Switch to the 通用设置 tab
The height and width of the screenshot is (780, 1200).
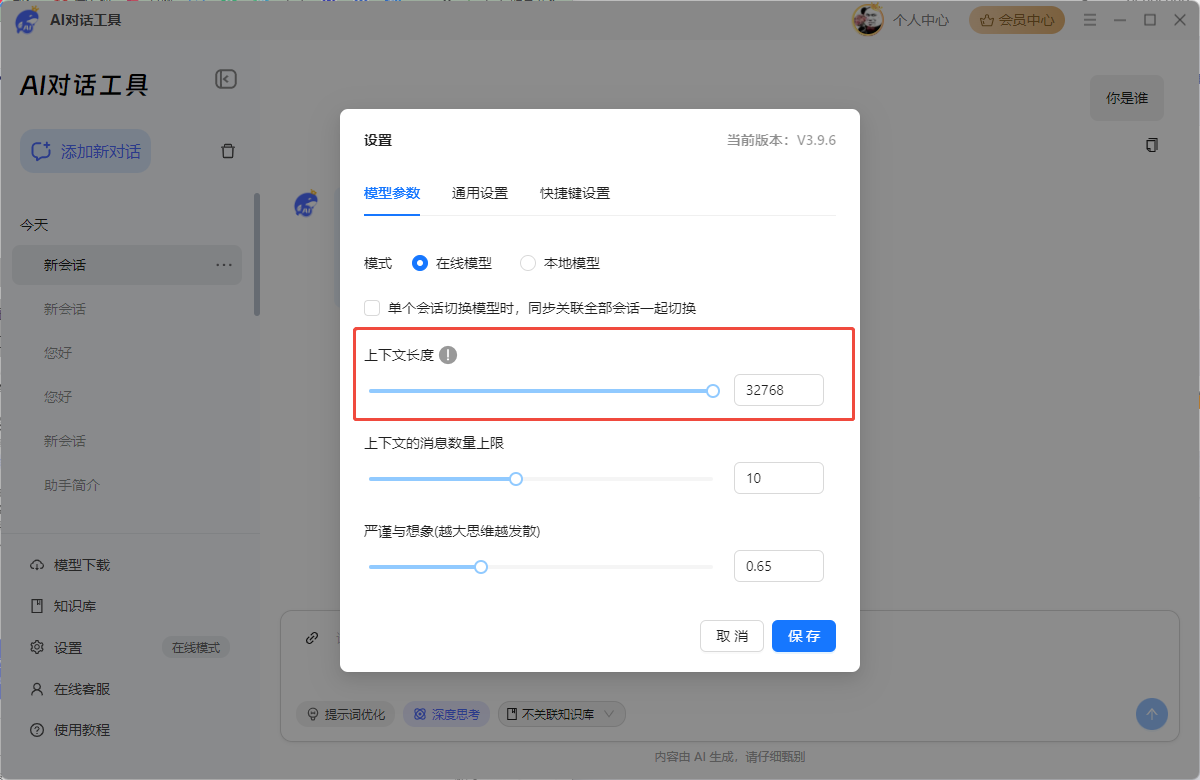[x=479, y=194]
